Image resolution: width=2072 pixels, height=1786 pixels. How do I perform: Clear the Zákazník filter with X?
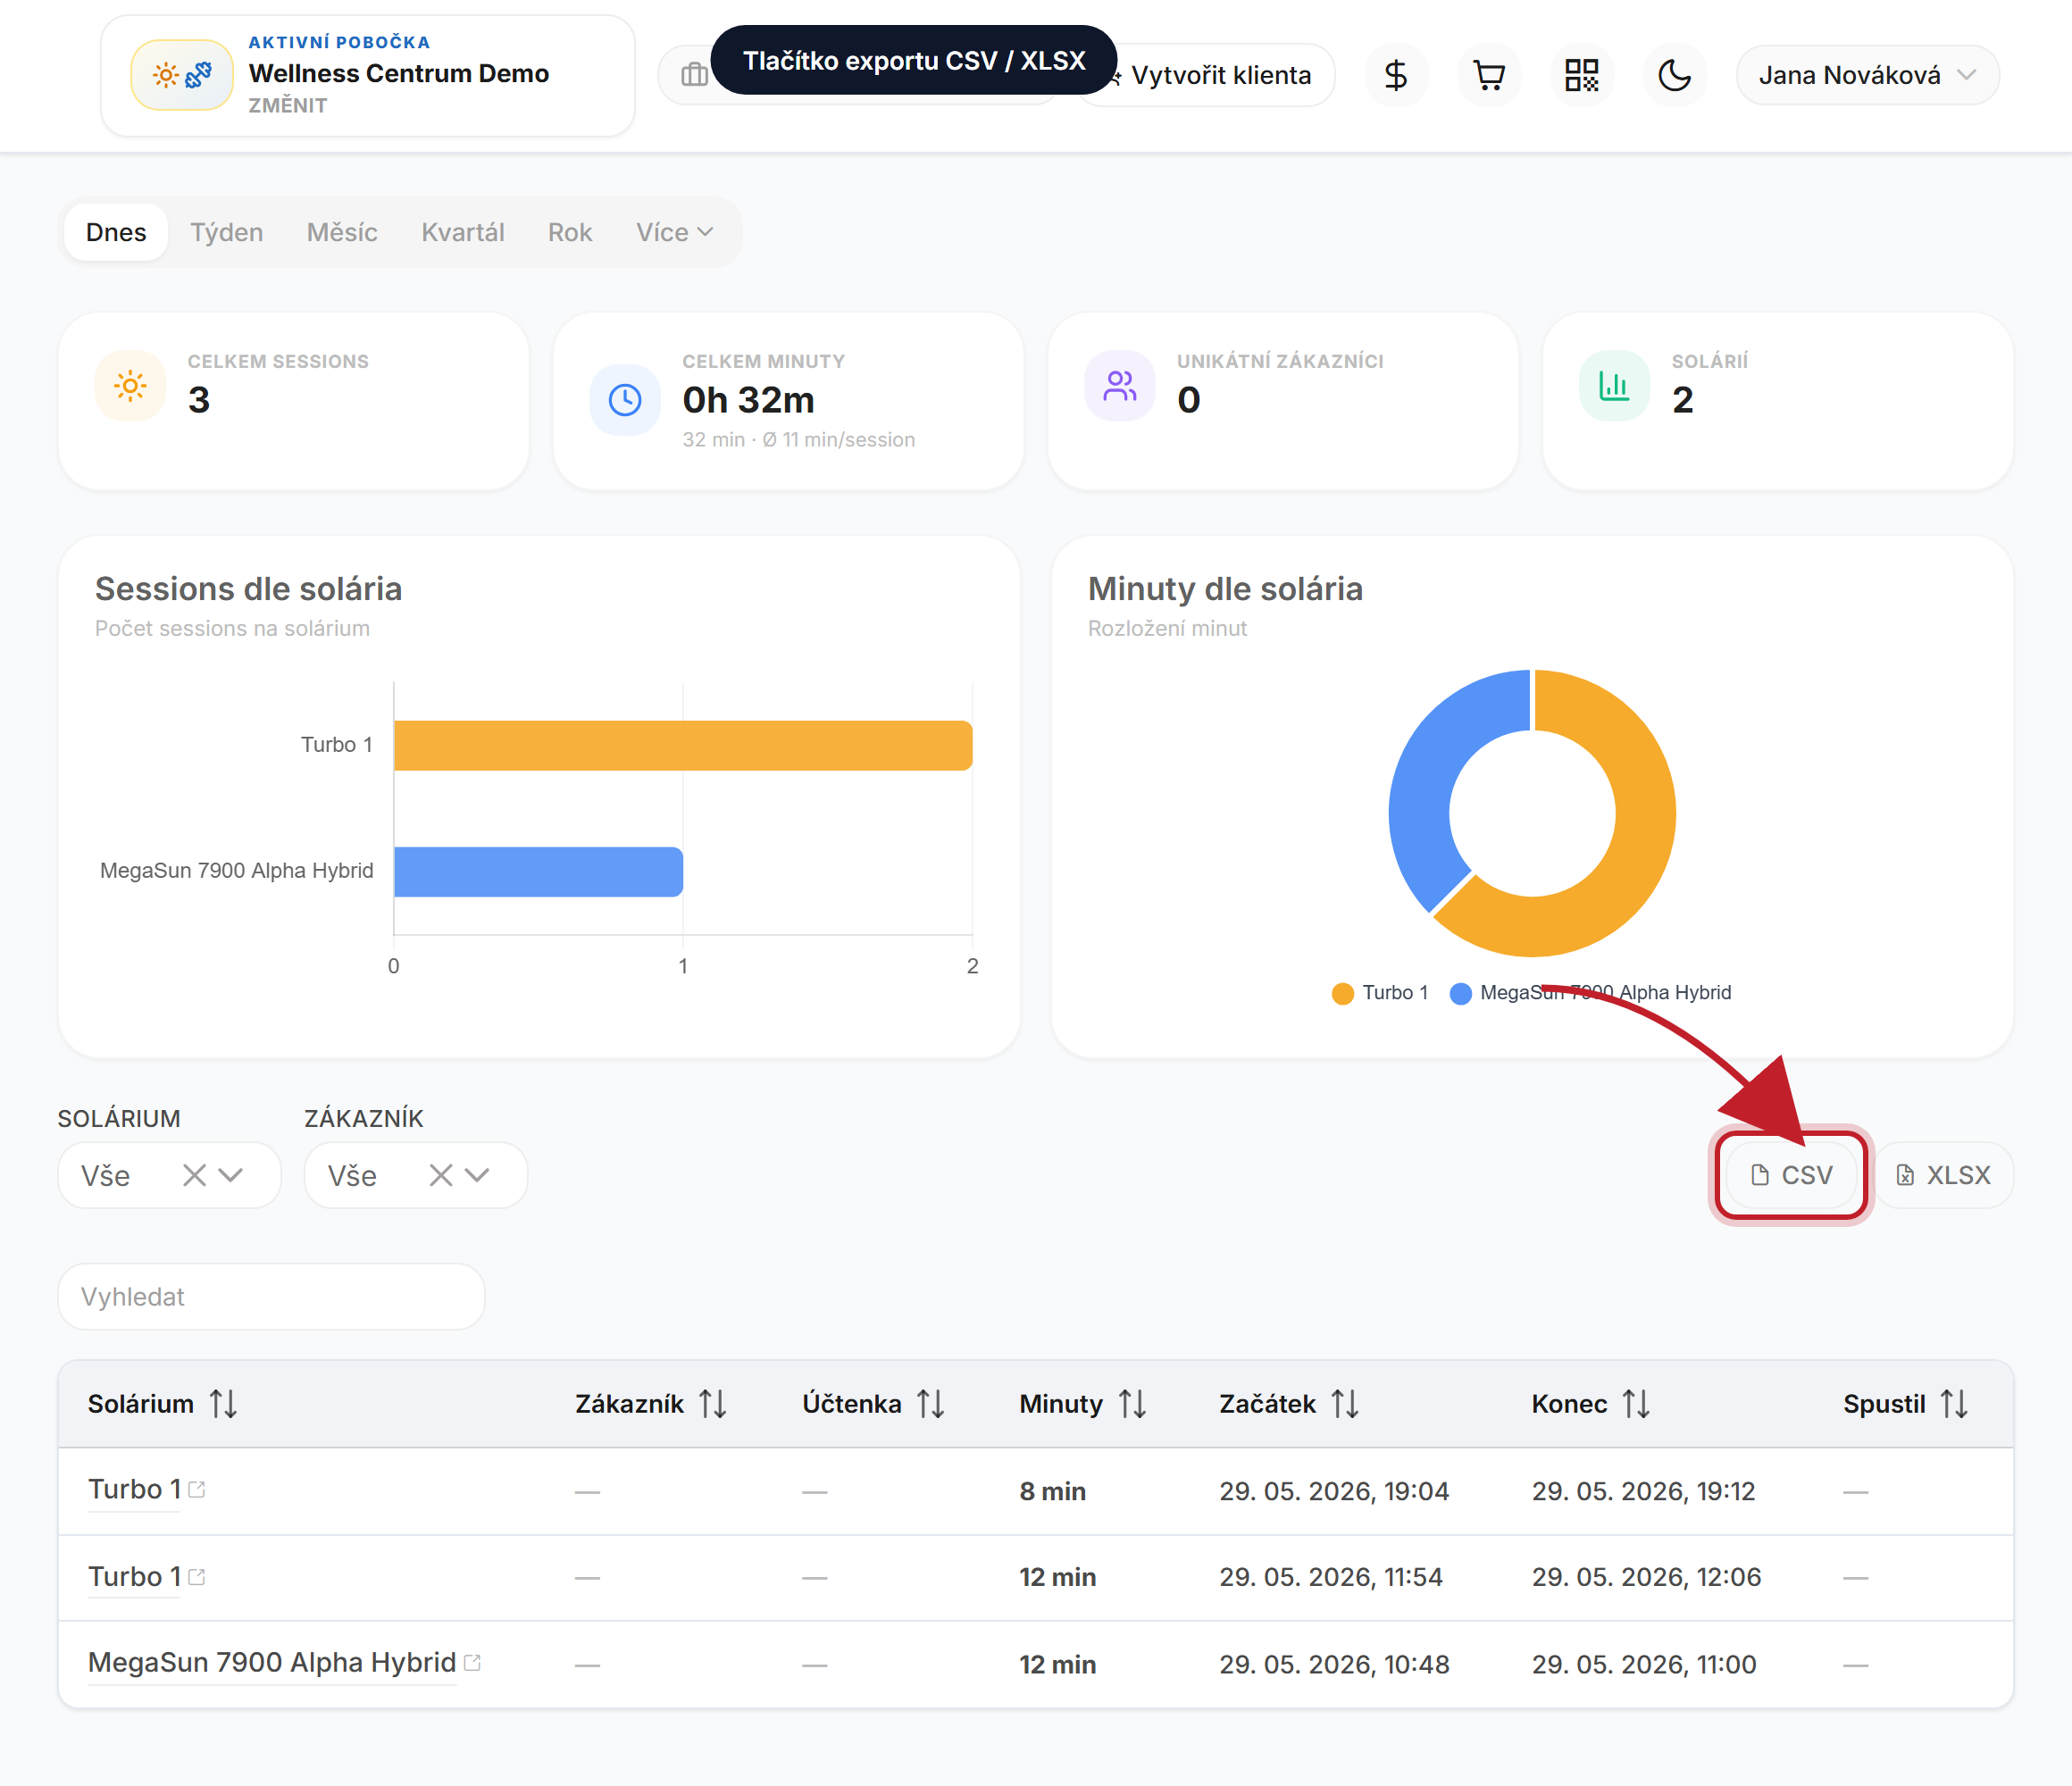[x=441, y=1175]
